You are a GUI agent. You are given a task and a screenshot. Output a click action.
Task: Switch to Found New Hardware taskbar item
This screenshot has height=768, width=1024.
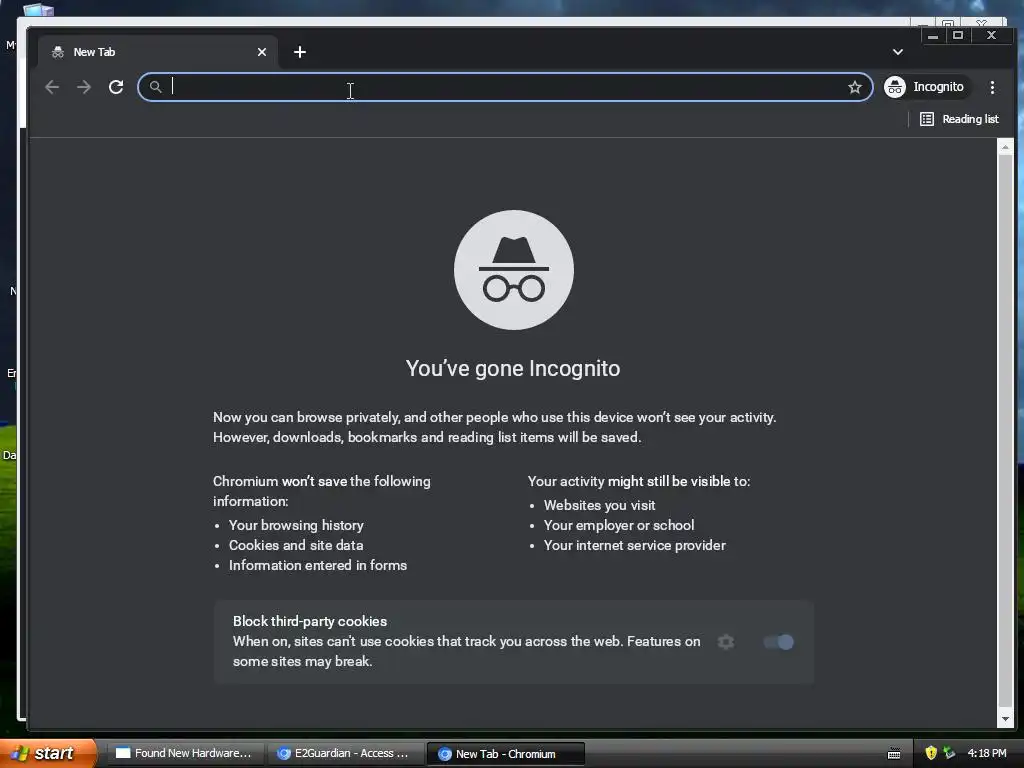[x=184, y=753]
